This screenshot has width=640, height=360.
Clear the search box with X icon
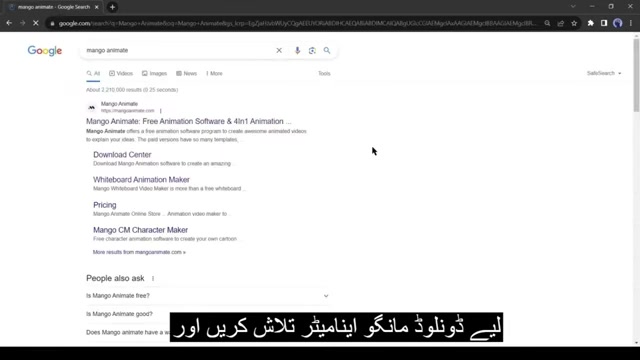coord(279,50)
